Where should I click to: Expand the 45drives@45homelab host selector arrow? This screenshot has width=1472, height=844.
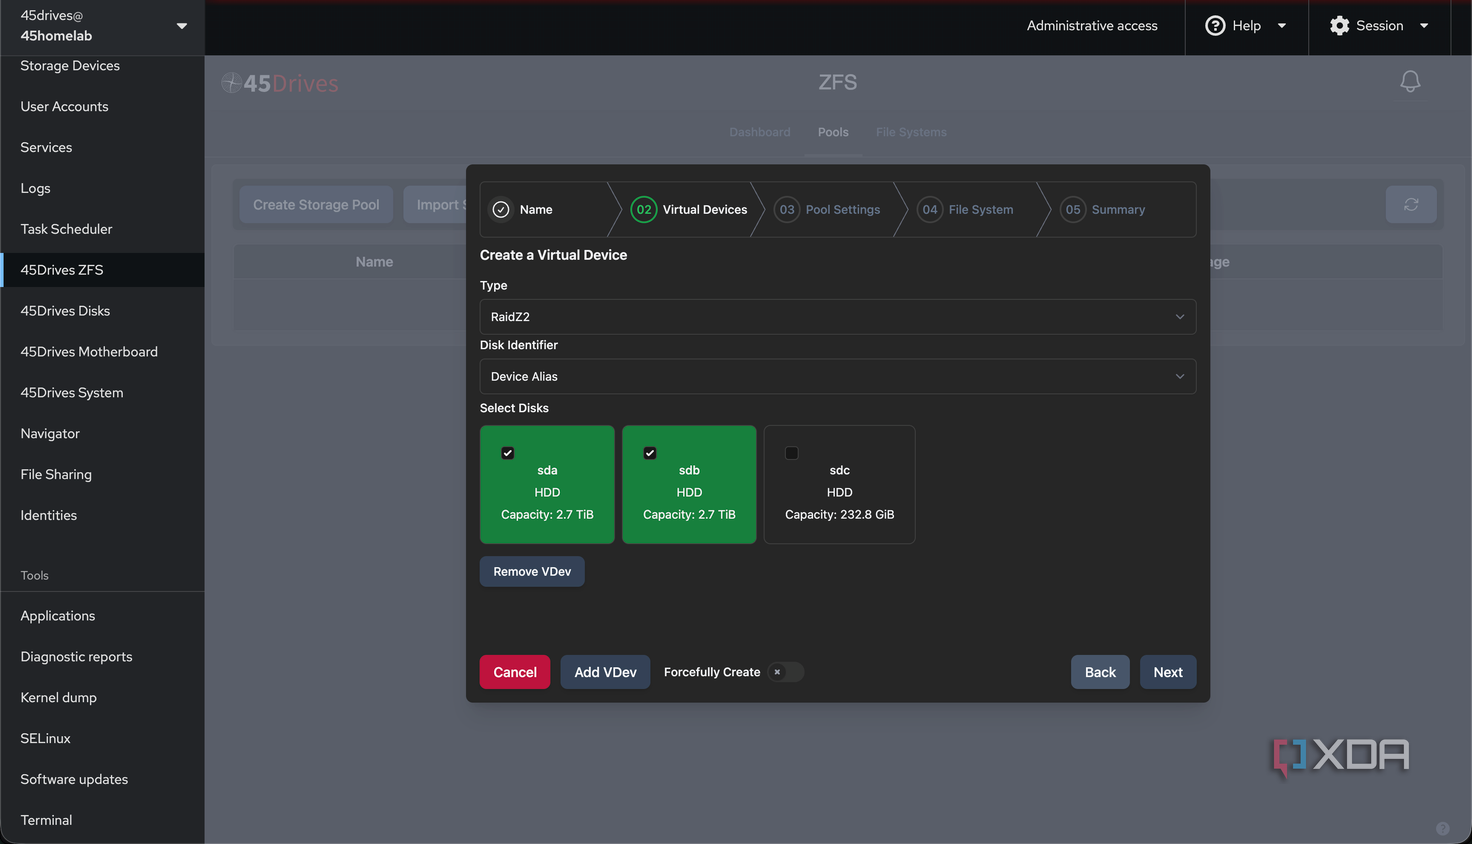point(182,26)
